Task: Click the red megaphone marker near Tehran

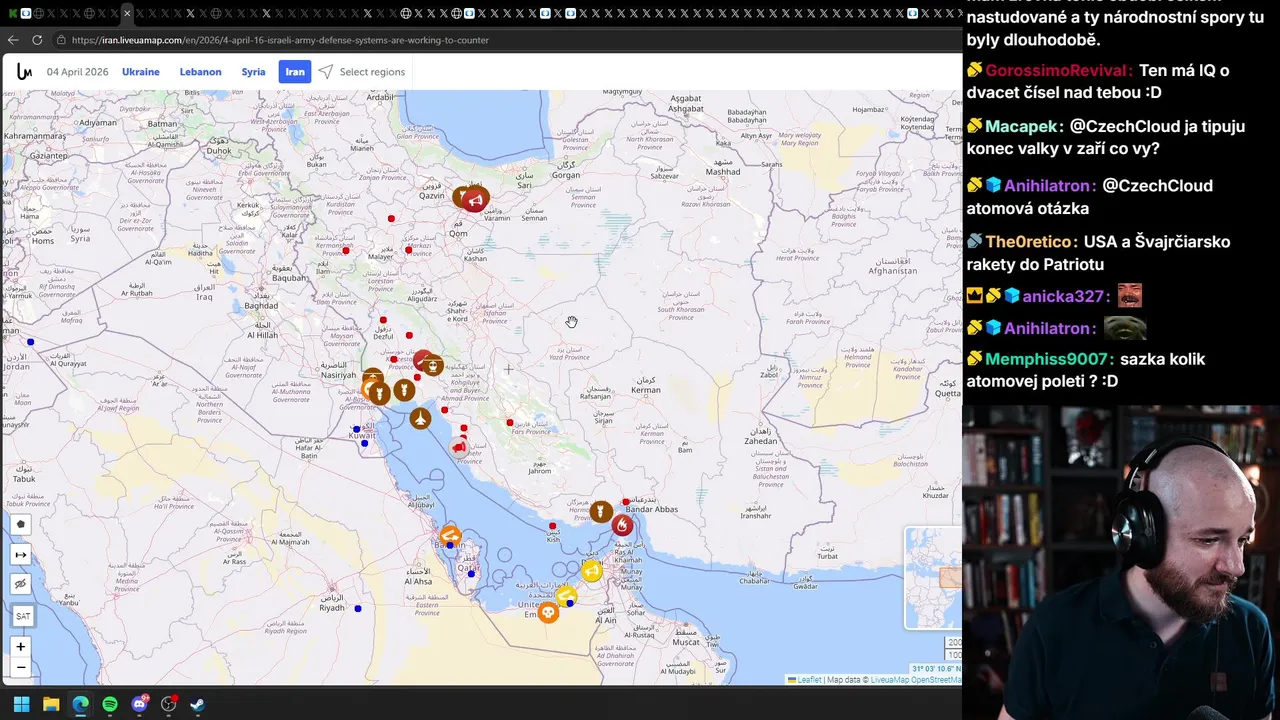Action: click(x=476, y=200)
